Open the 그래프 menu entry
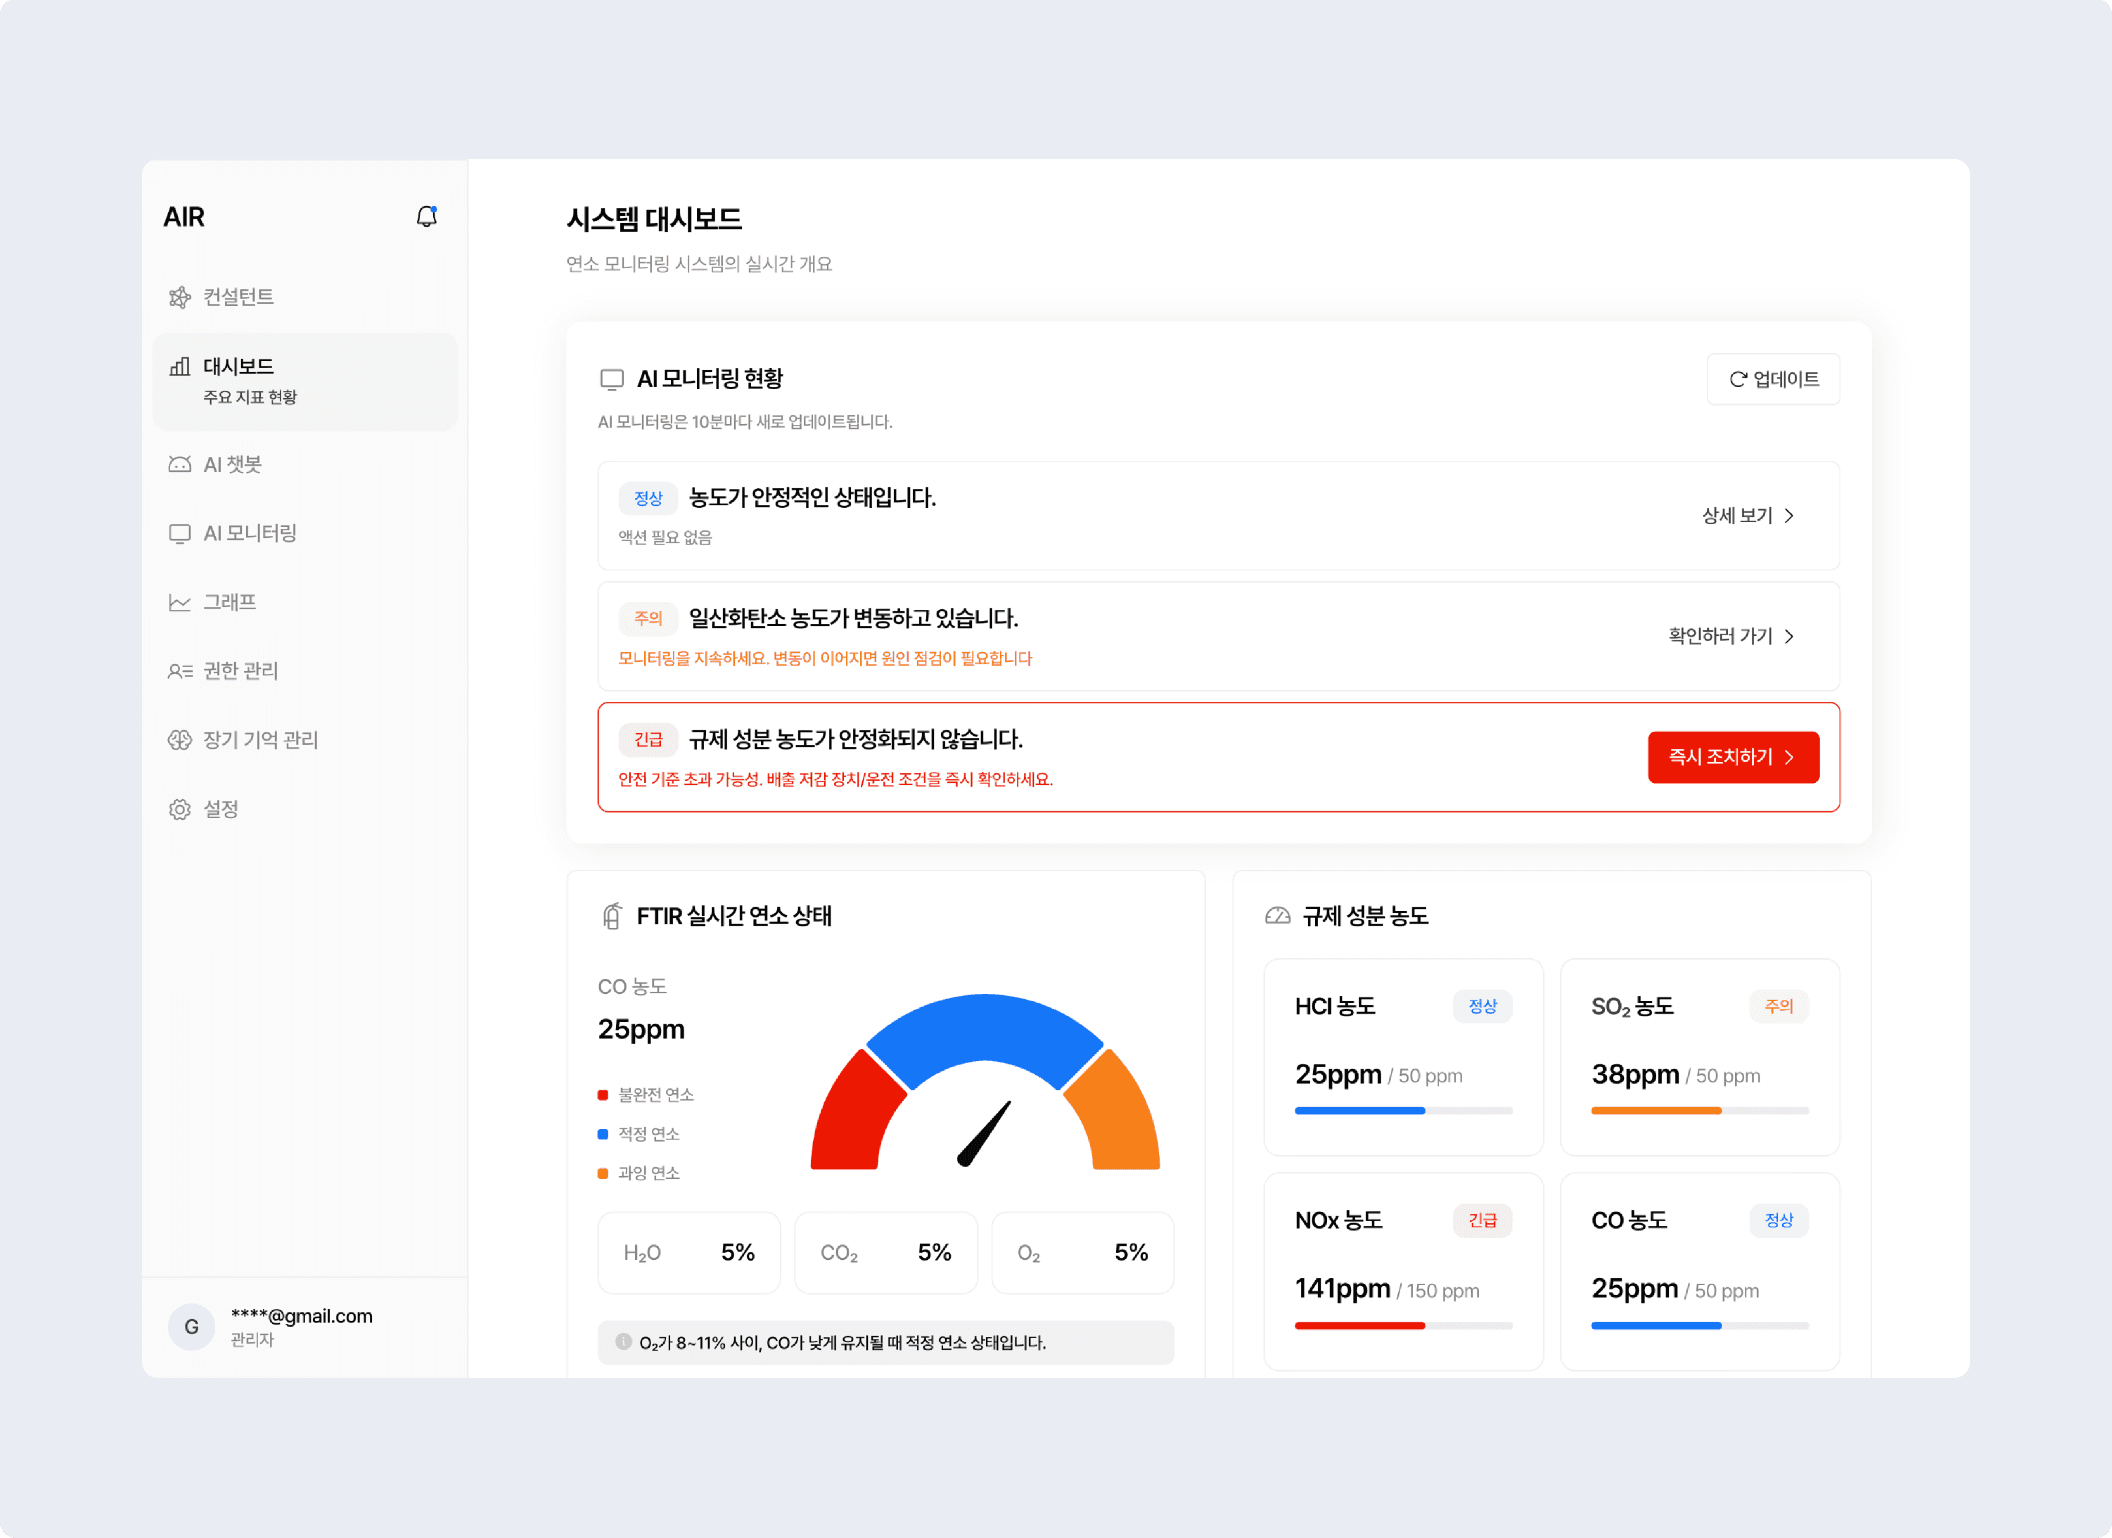2112x1538 pixels. 230,602
